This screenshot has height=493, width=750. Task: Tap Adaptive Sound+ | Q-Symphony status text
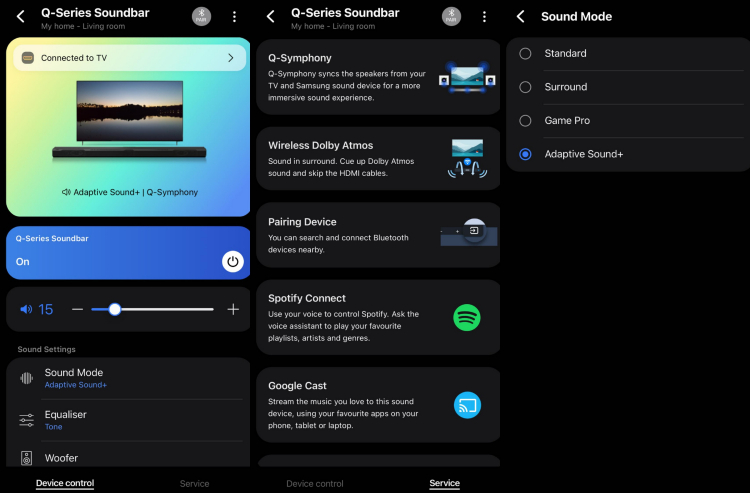(130, 192)
